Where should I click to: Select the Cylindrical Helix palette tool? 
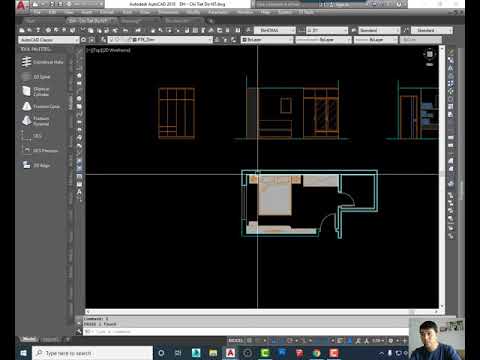42,62
